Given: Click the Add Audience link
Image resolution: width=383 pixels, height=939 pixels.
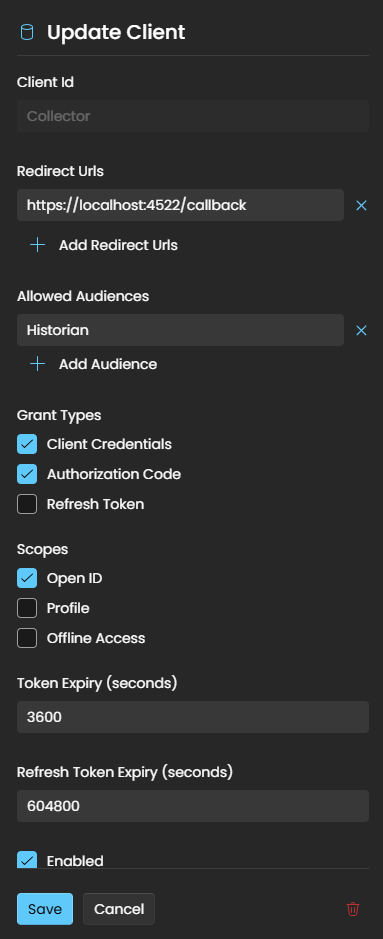Looking at the screenshot, I should point(108,364).
